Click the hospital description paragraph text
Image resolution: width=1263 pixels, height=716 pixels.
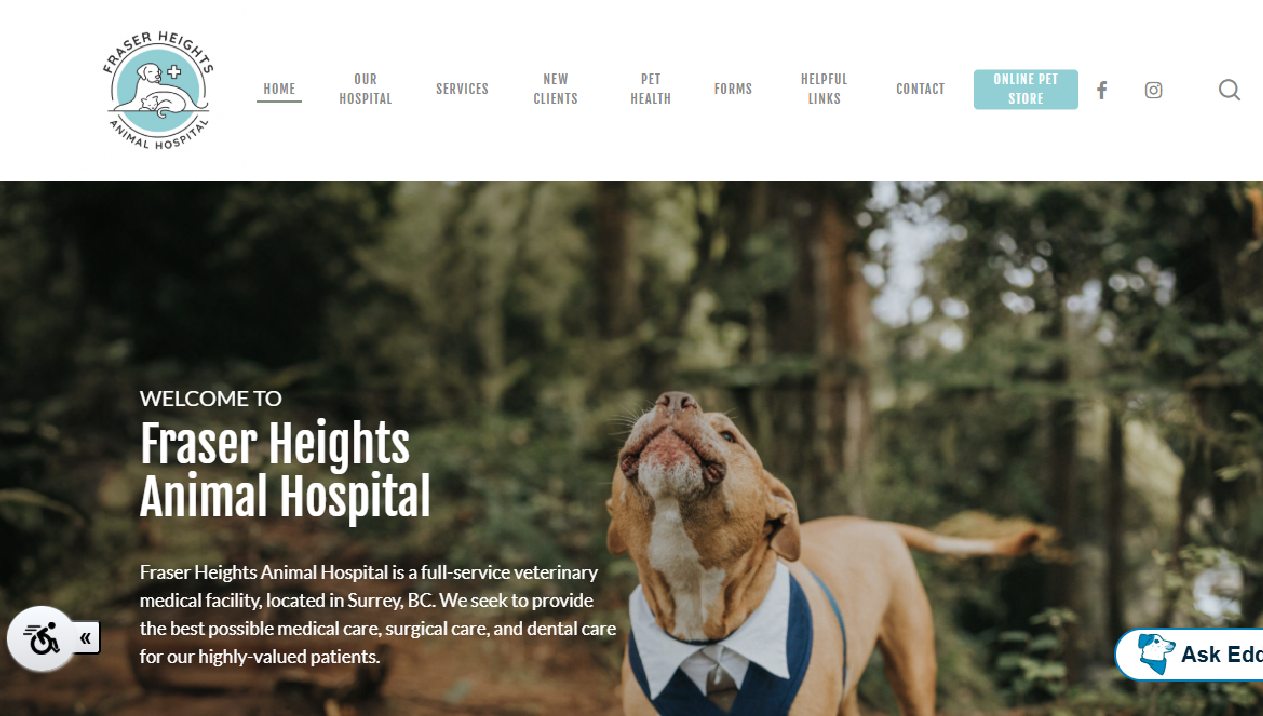point(378,615)
